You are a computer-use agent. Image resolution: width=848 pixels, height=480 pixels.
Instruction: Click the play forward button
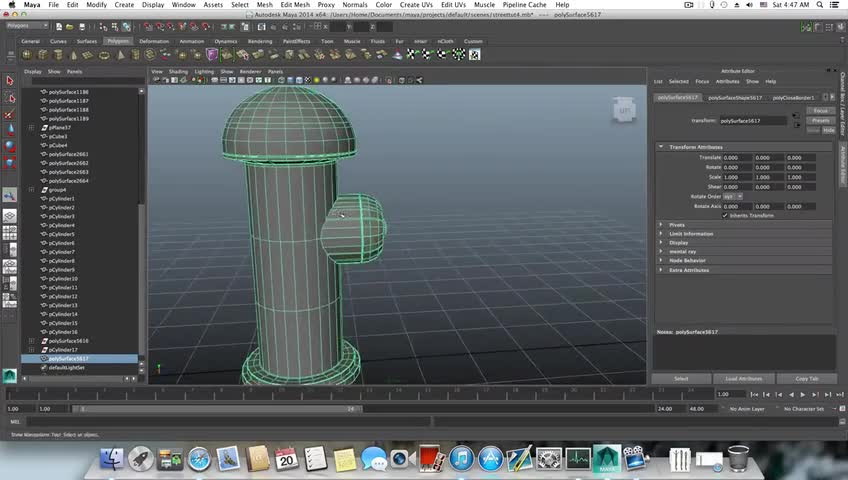coord(802,395)
